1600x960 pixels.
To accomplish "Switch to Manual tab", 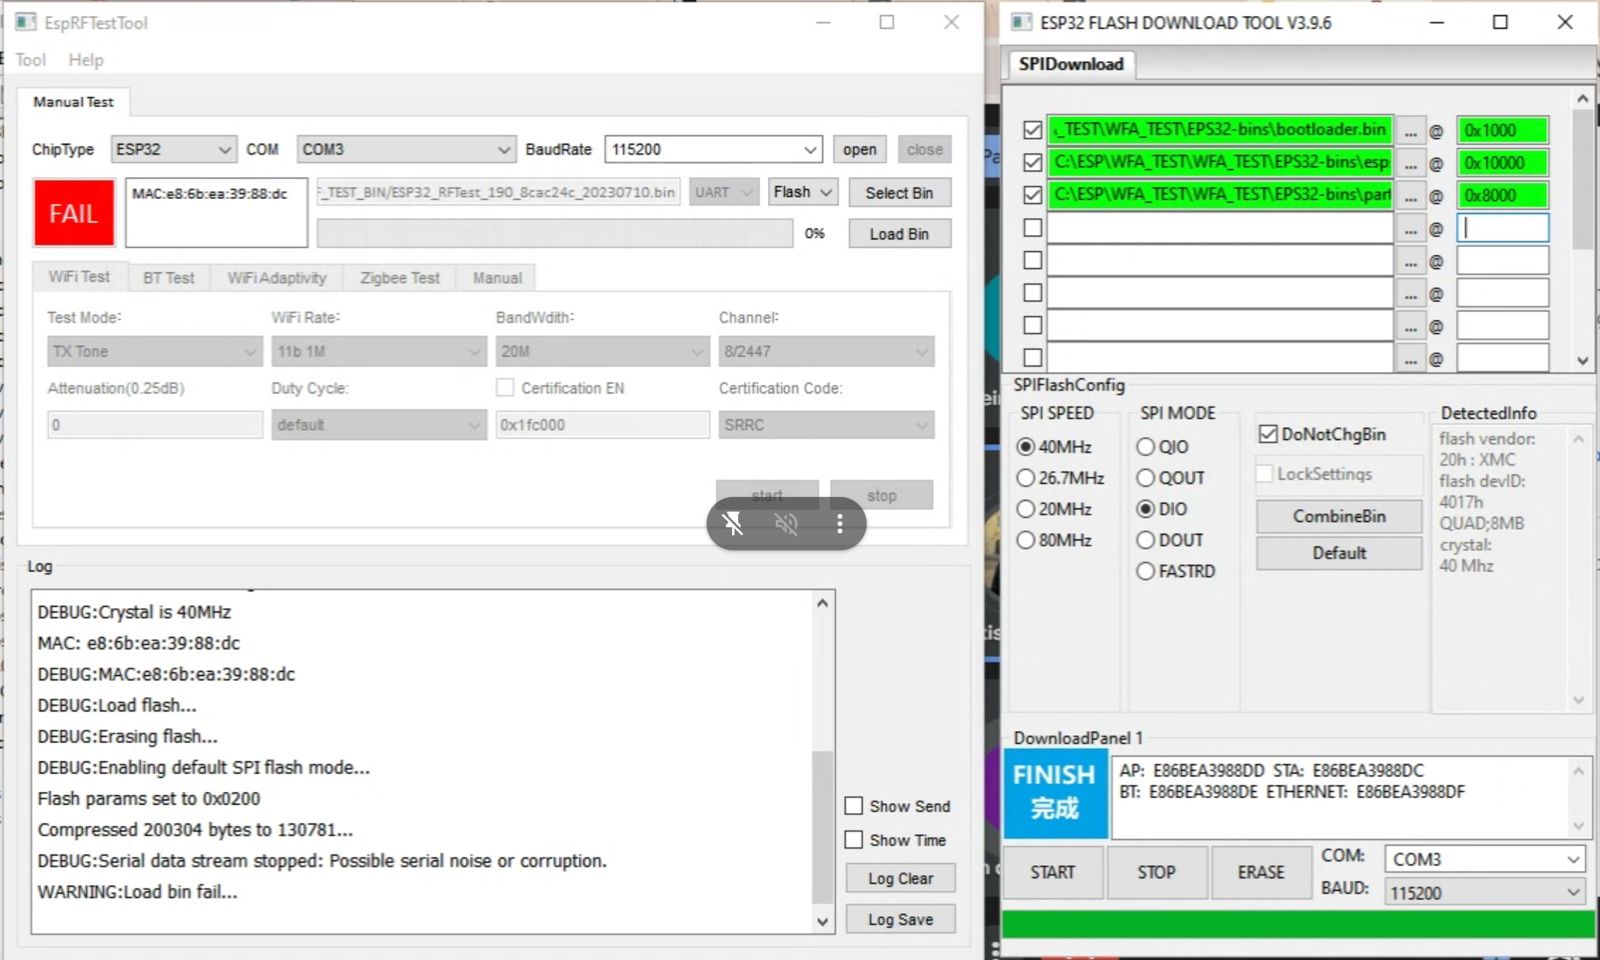I will tap(497, 278).
